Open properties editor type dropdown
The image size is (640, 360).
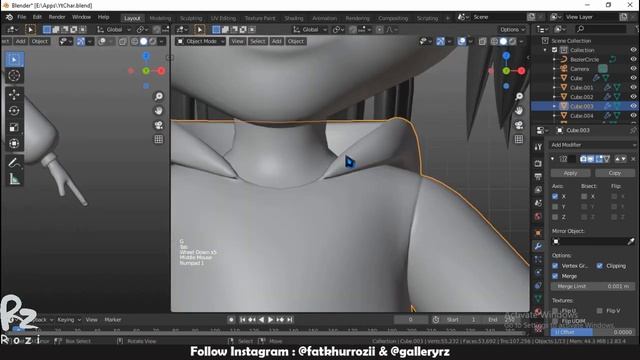(543, 130)
